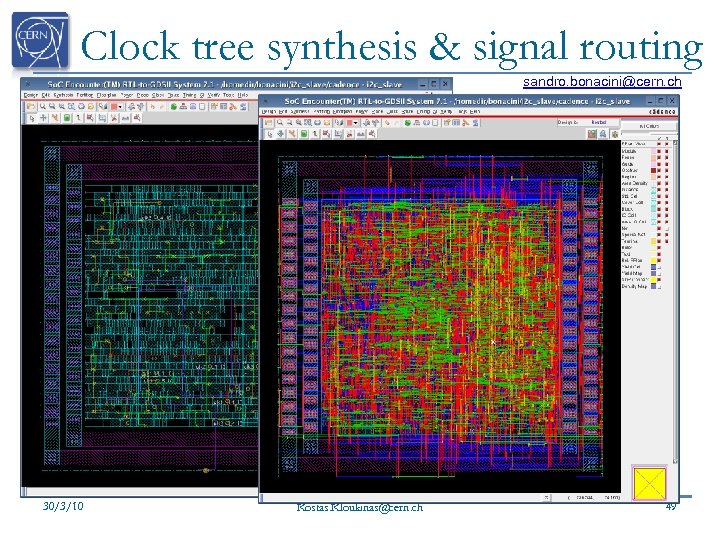This screenshot has width=720, height=540.
Task: Click the Rel. FPlan yellow color swatch
Action: (653, 260)
